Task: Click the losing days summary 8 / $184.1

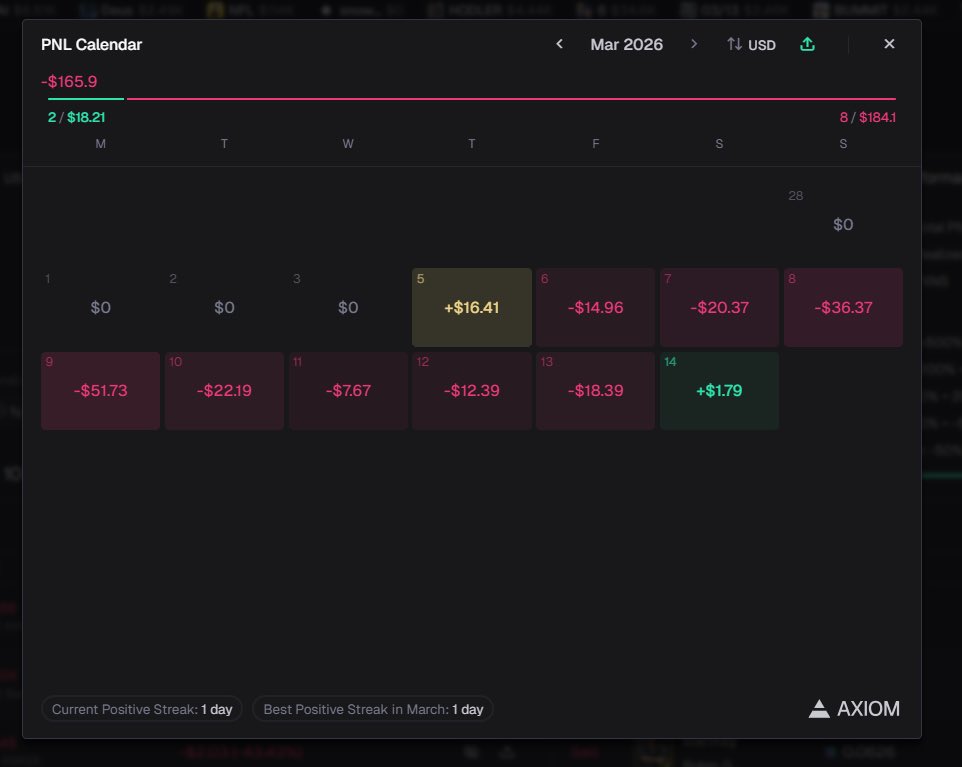Action: tap(868, 117)
